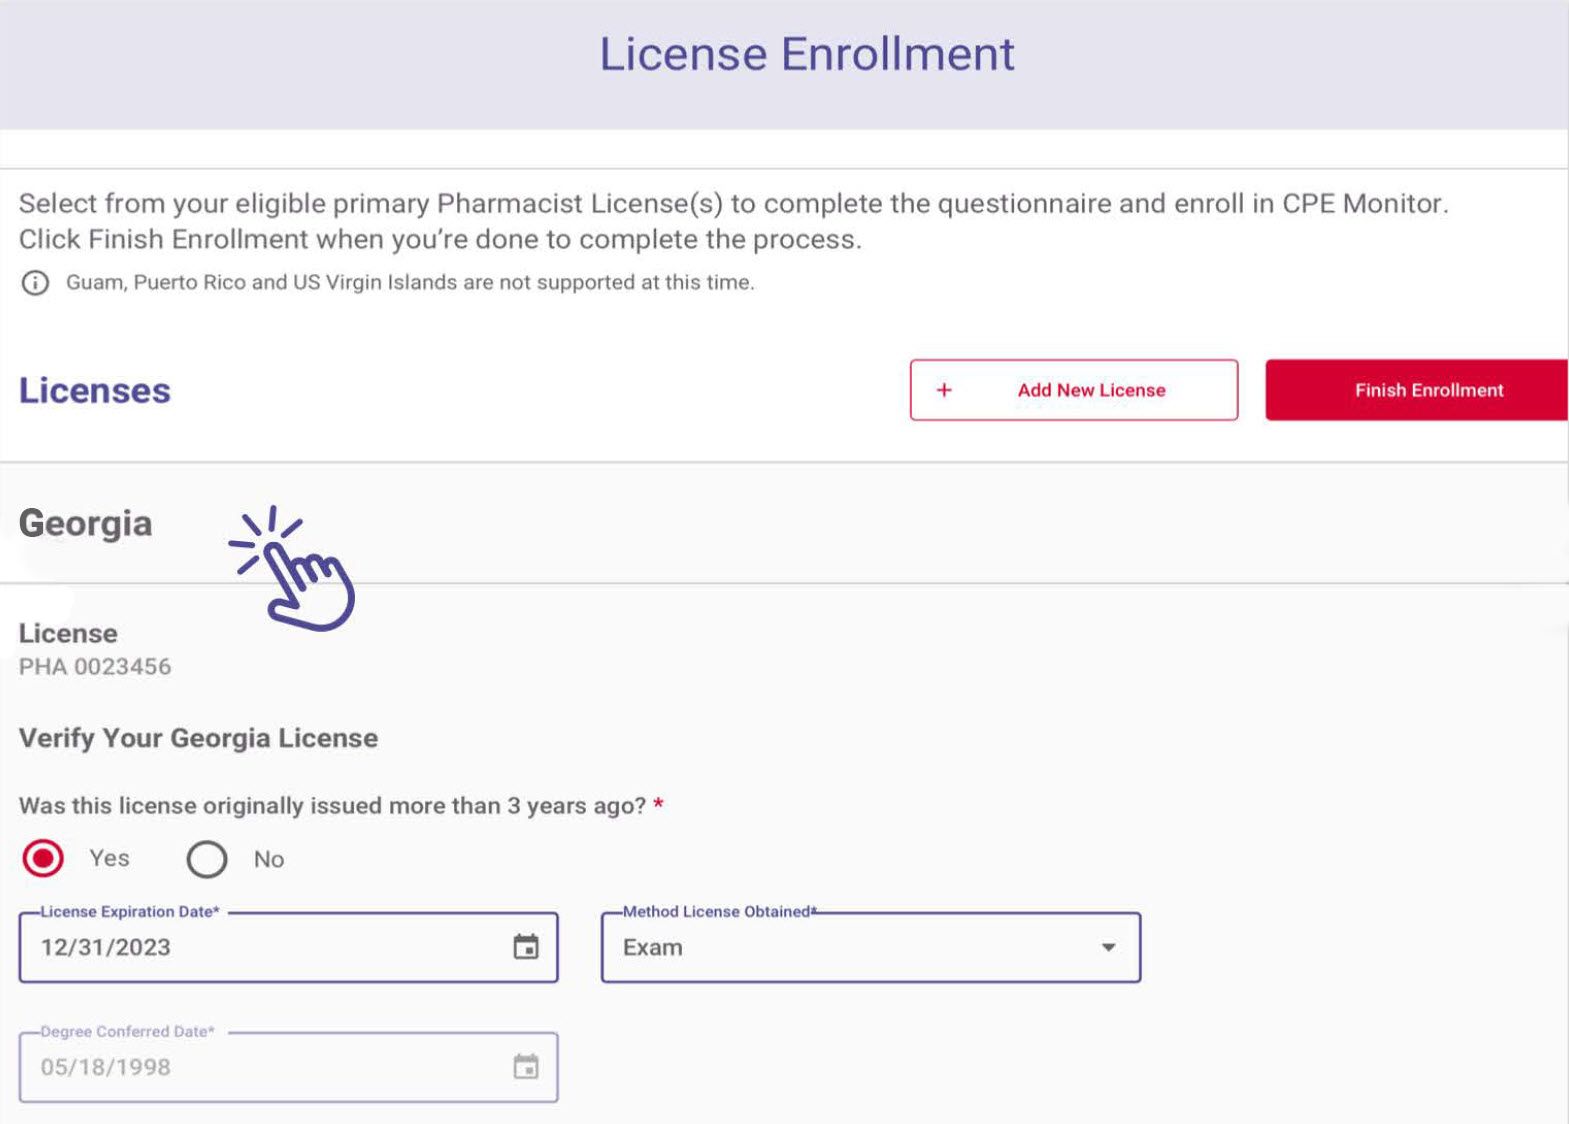The image size is (1569, 1124).
Task: Click the plus icon in Add New License
Action: 944,390
